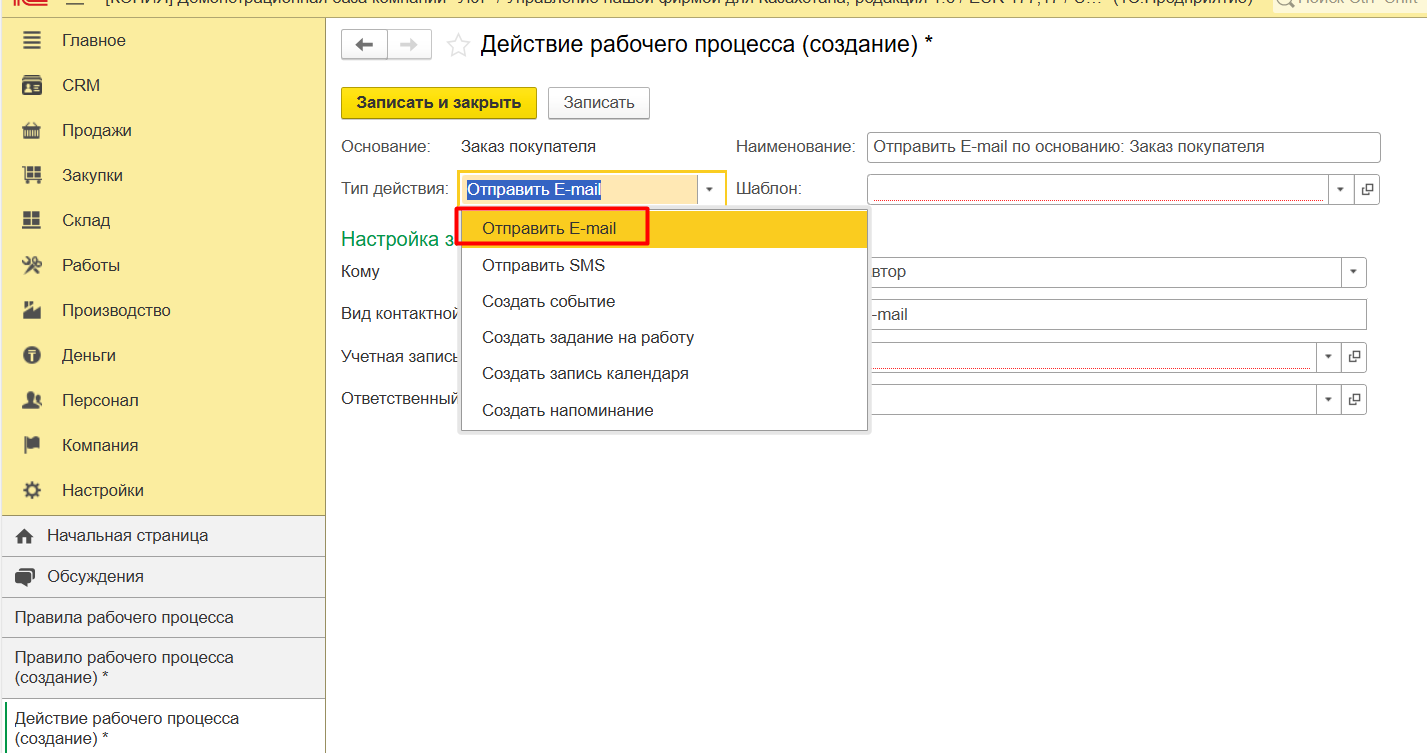
Task: Click the Деньги coin icon
Action: pos(32,356)
